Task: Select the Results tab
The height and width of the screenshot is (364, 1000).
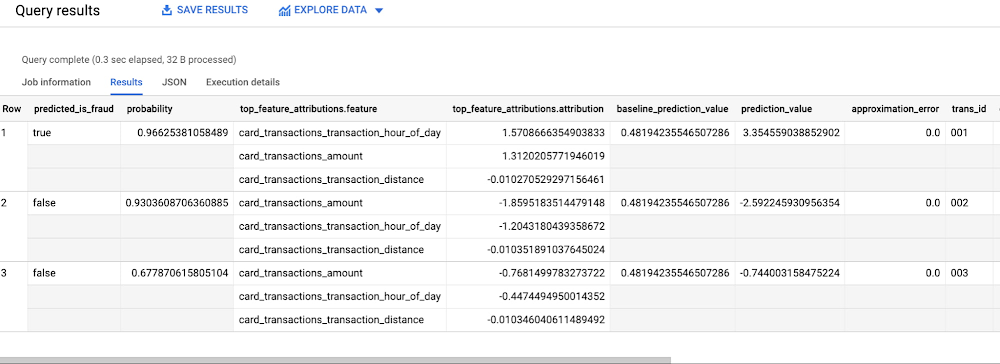Action: point(126,82)
